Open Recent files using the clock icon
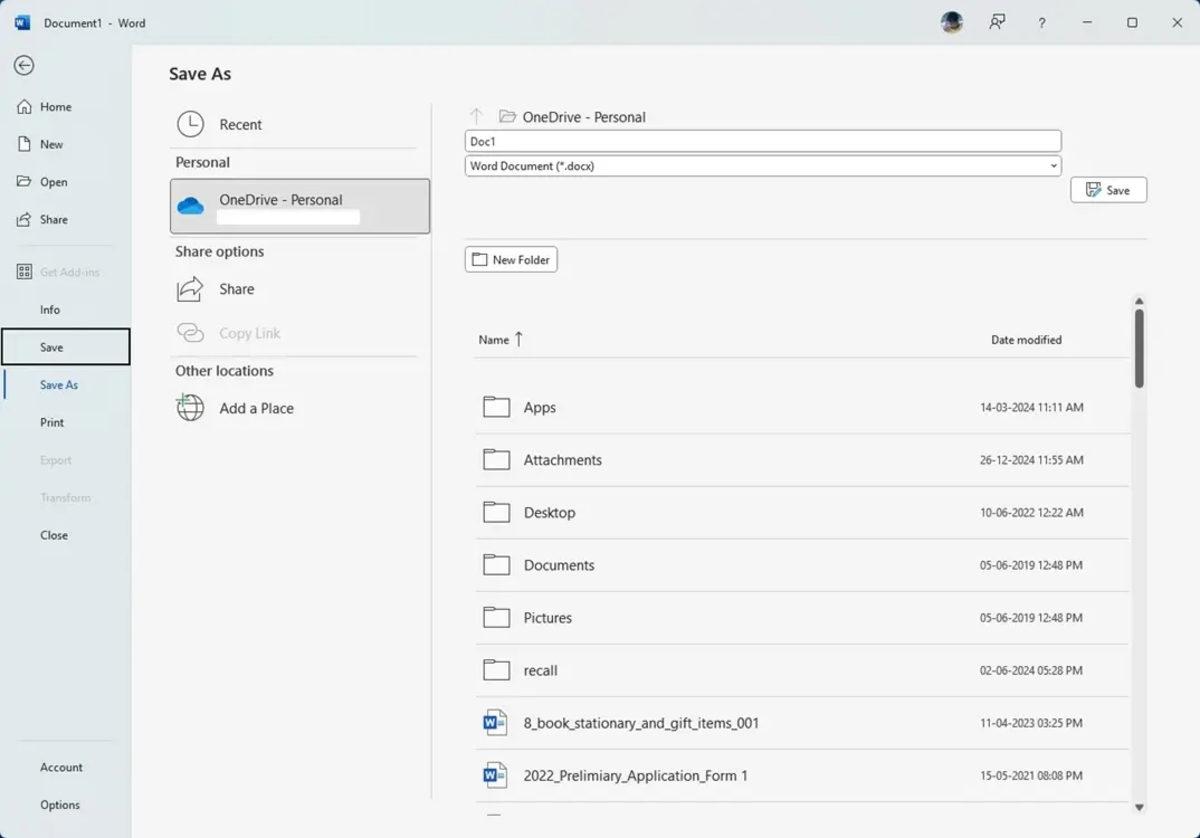The height and width of the screenshot is (838, 1200). pyautogui.click(x=190, y=124)
